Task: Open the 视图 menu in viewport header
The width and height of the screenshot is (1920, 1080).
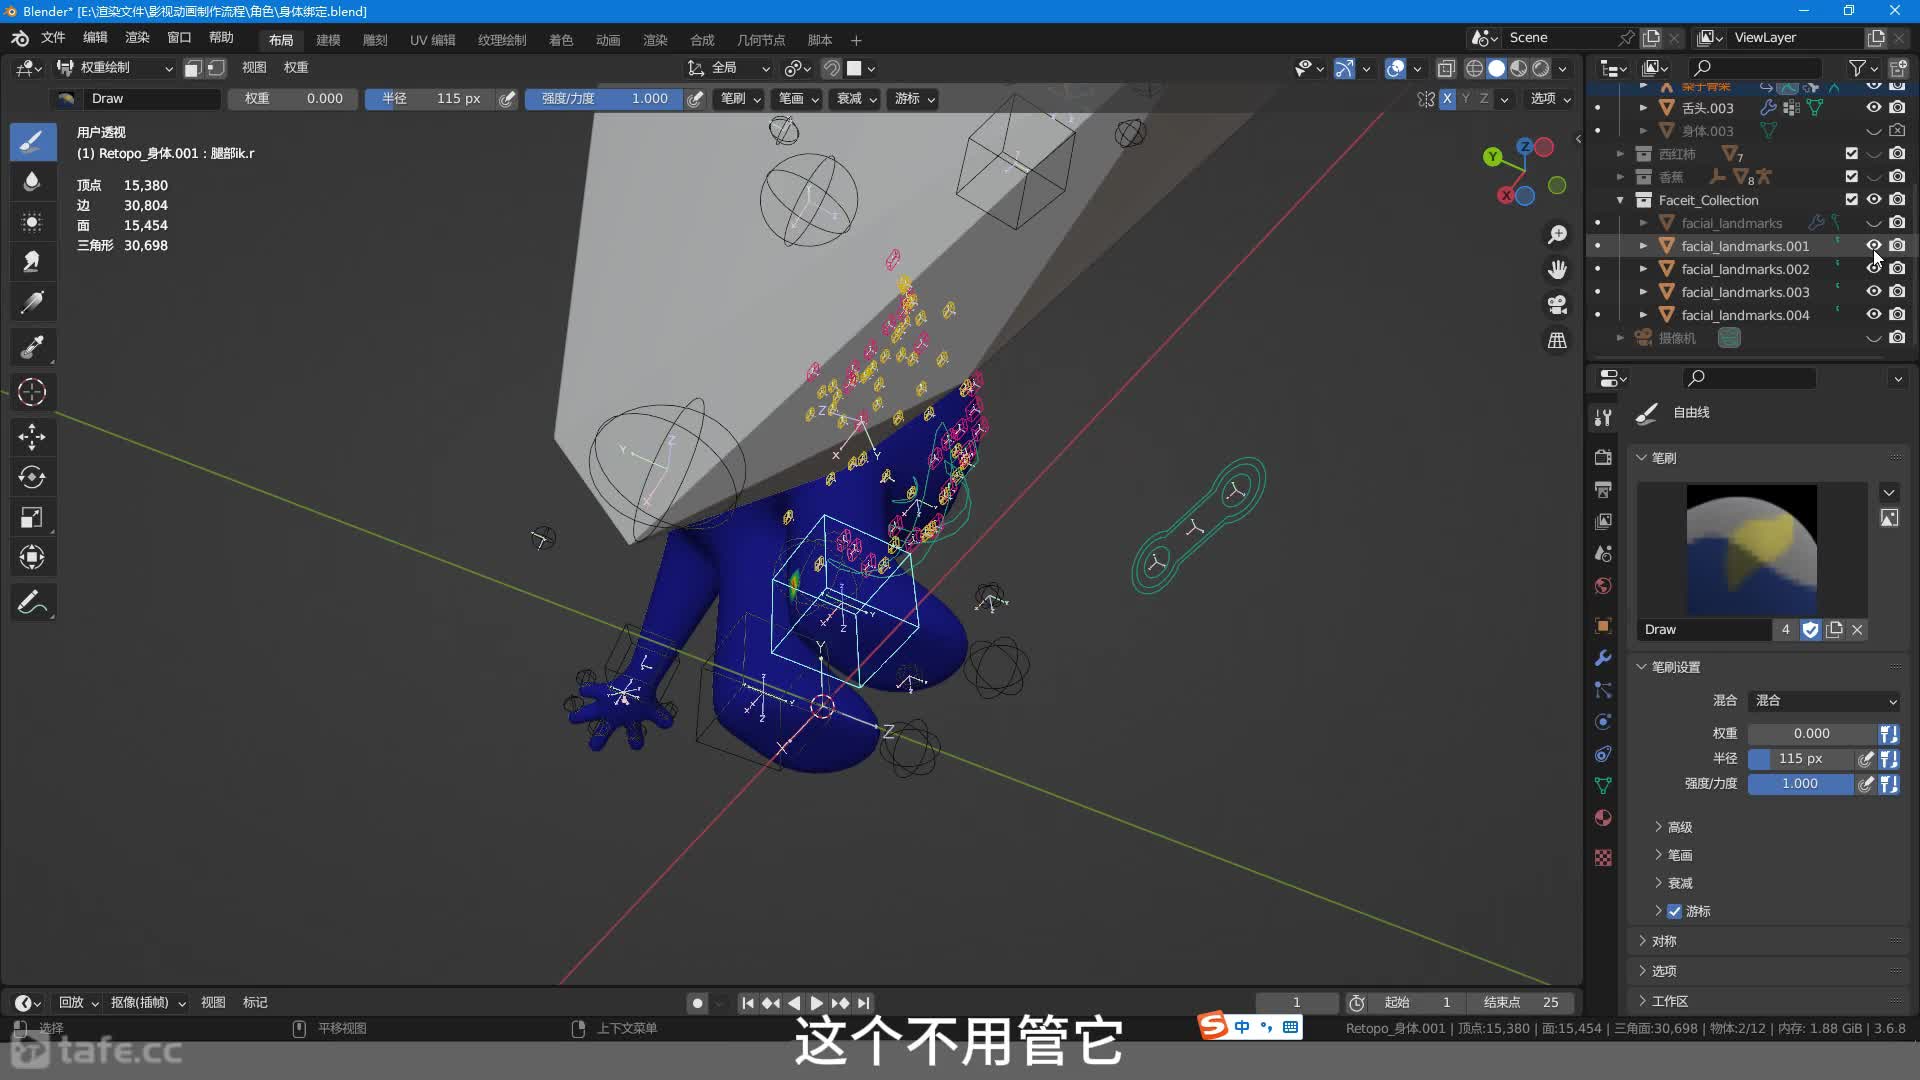Action: [x=254, y=68]
